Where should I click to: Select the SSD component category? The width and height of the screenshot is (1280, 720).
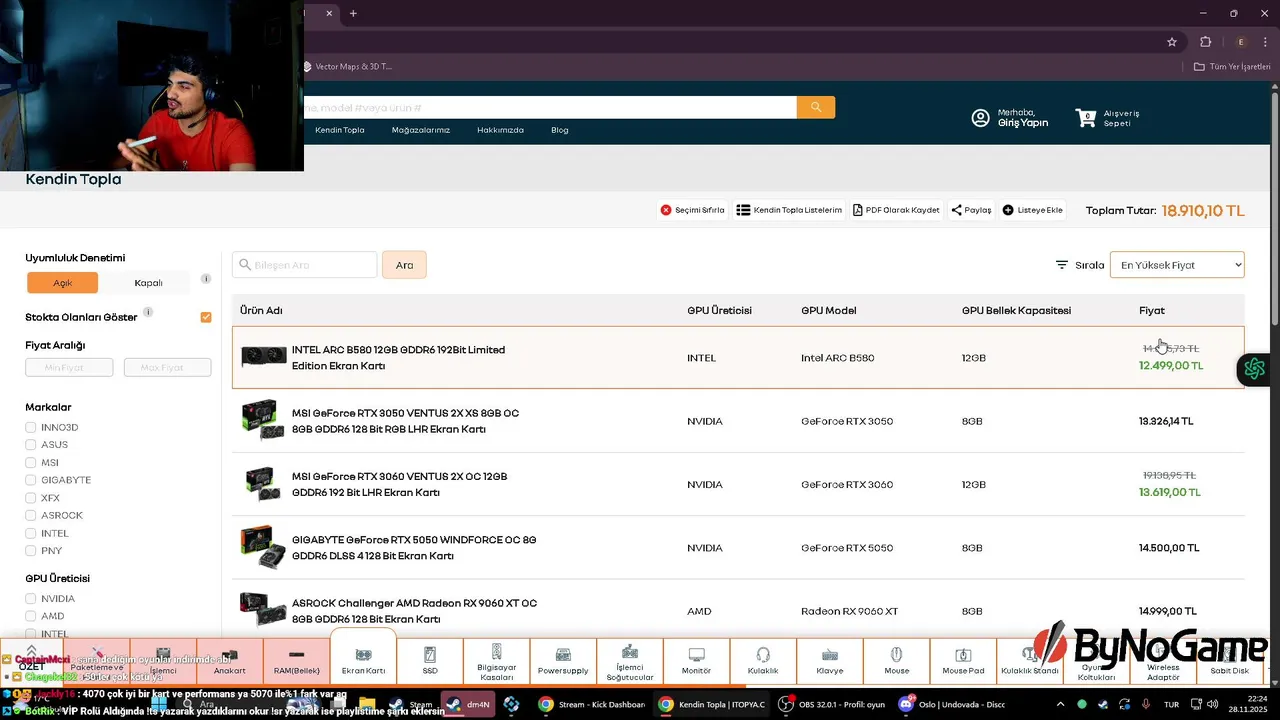pos(430,660)
